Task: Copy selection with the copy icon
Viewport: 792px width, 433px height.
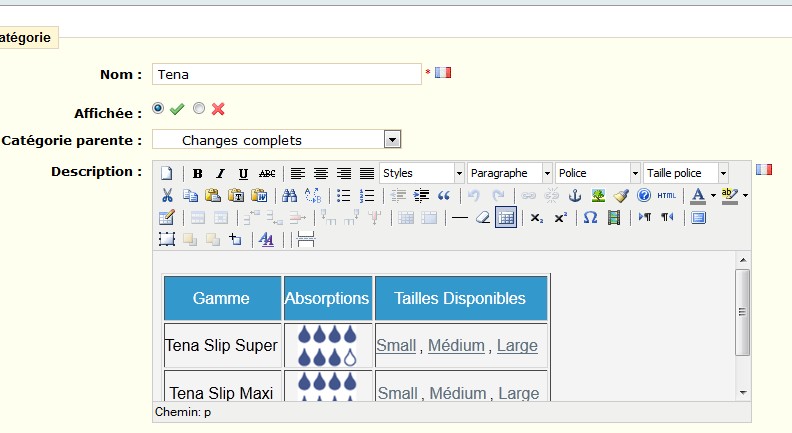Action: 190,195
